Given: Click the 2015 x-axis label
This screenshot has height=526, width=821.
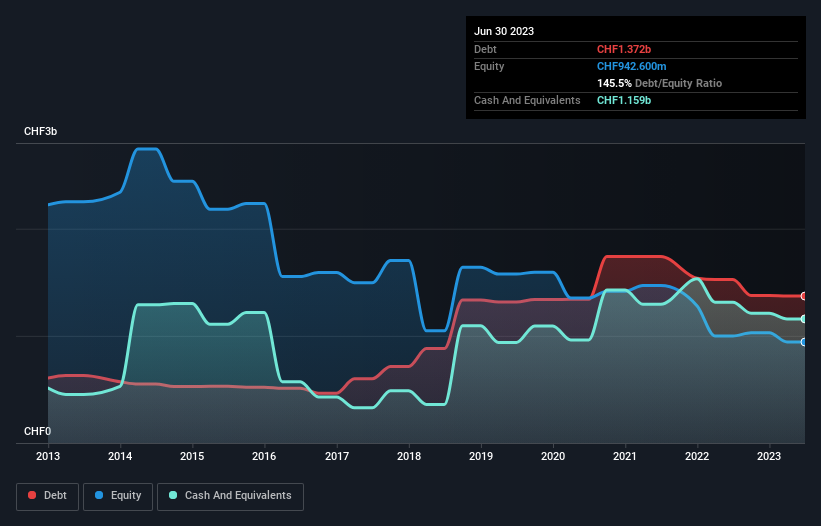Looking at the screenshot, I should (192, 456).
